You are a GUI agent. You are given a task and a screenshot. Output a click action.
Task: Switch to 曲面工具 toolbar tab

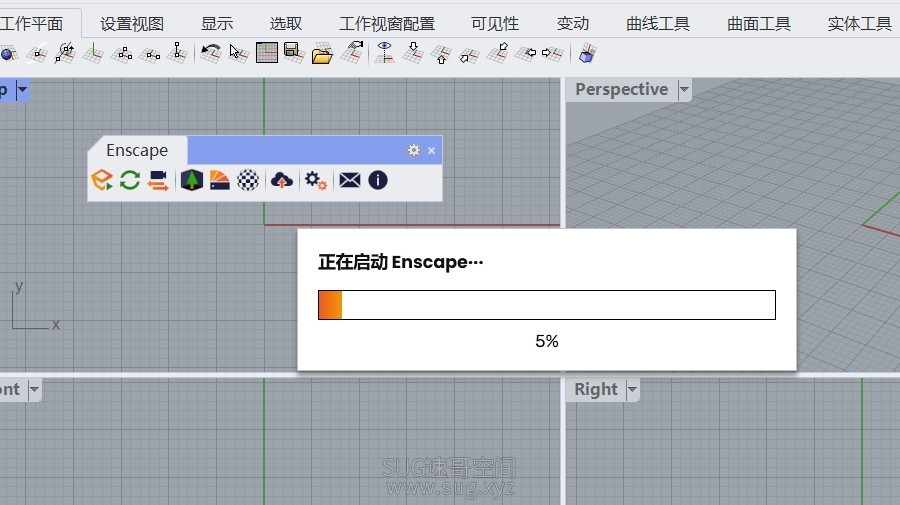(x=759, y=24)
